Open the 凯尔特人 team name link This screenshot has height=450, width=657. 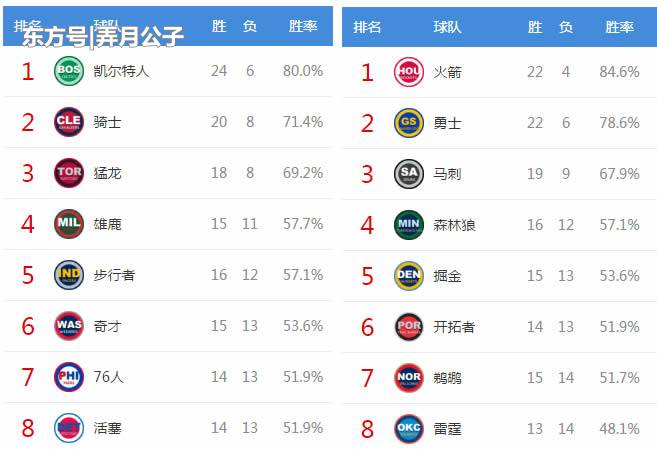120,71
